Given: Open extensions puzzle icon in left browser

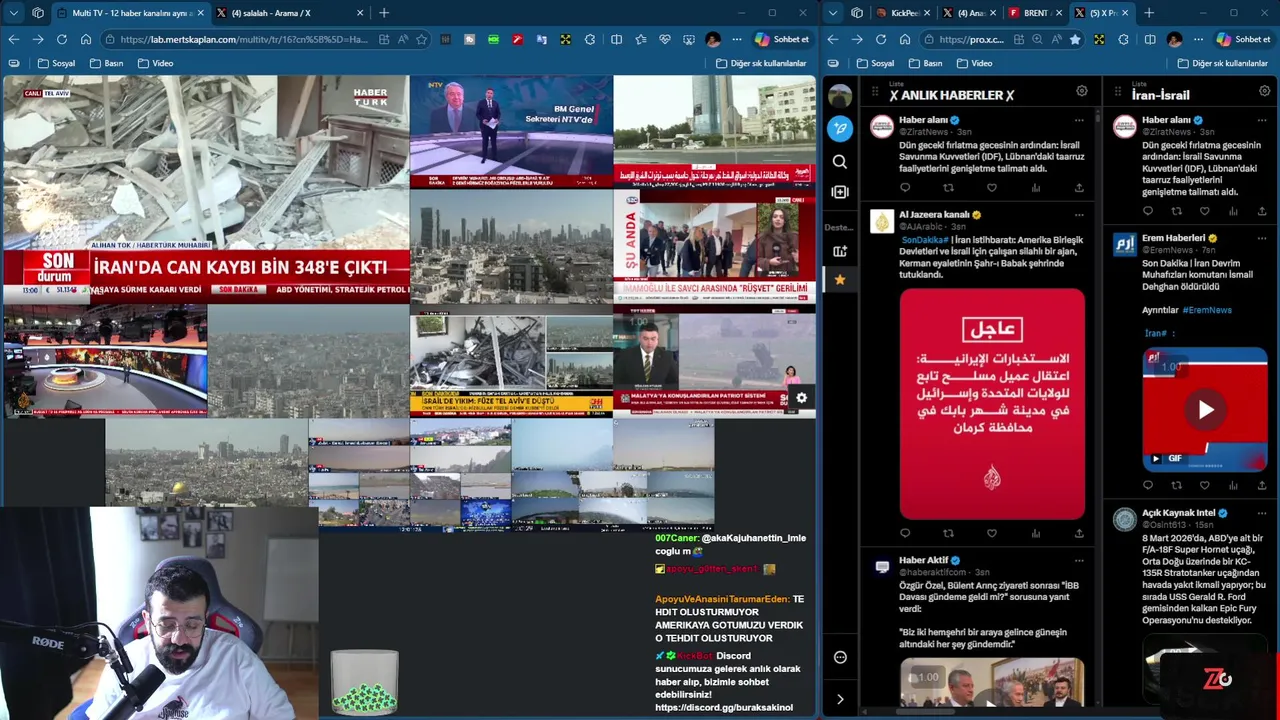Looking at the screenshot, I should point(590,39).
